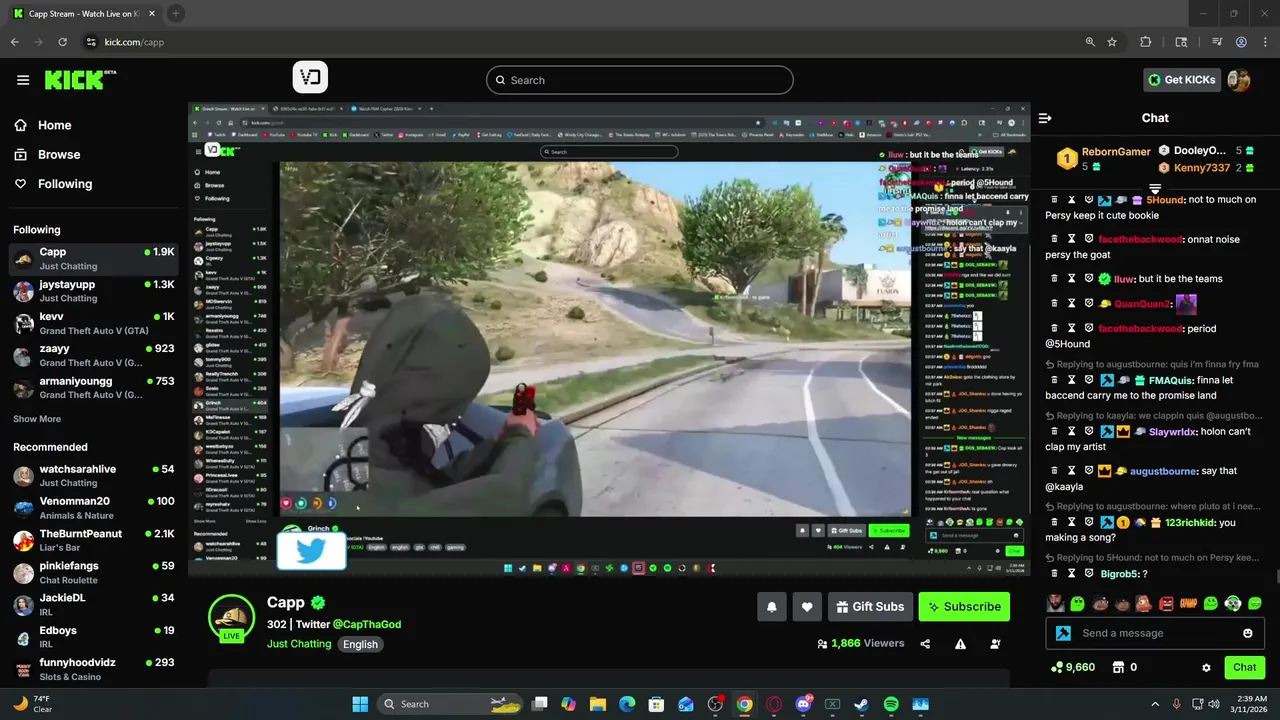1280x720 pixels.
Task: Show hidden system tray icons chevron
Action: (x=1155, y=704)
